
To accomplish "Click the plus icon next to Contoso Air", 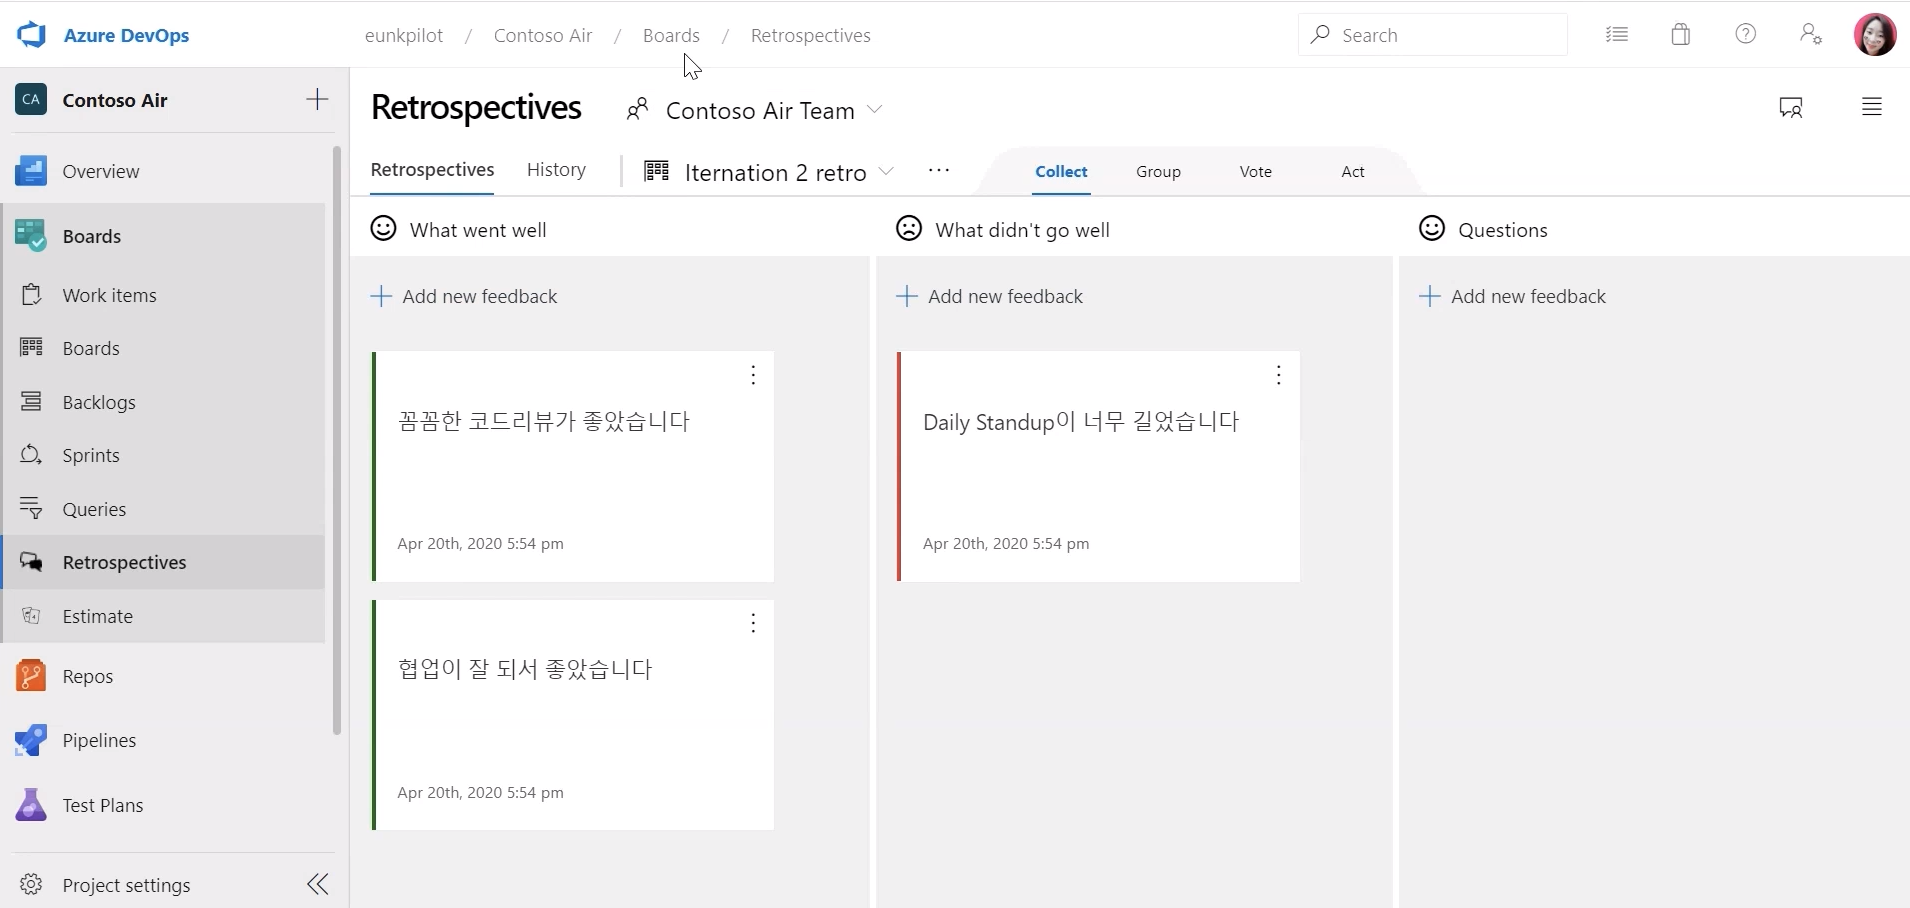I will (x=317, y=99).
